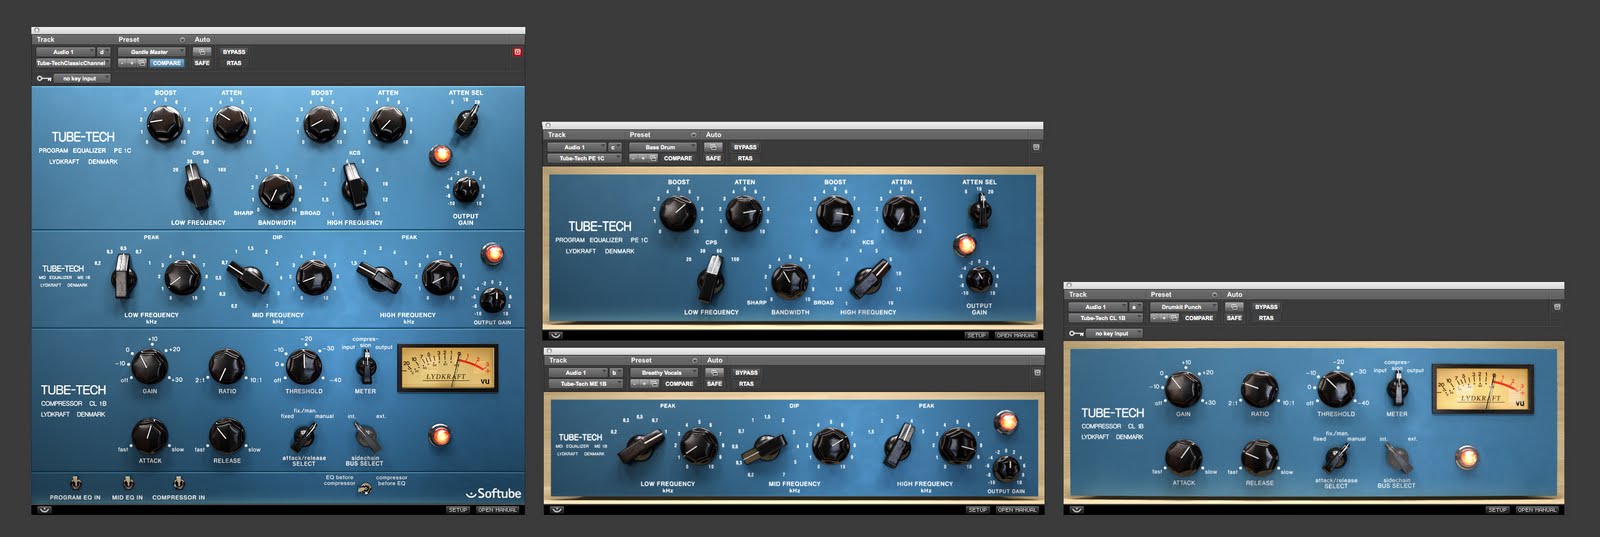1600x537 pixels.
Task: Click the target icon in PE 1C plugin window
Action: coord(1036,147)
